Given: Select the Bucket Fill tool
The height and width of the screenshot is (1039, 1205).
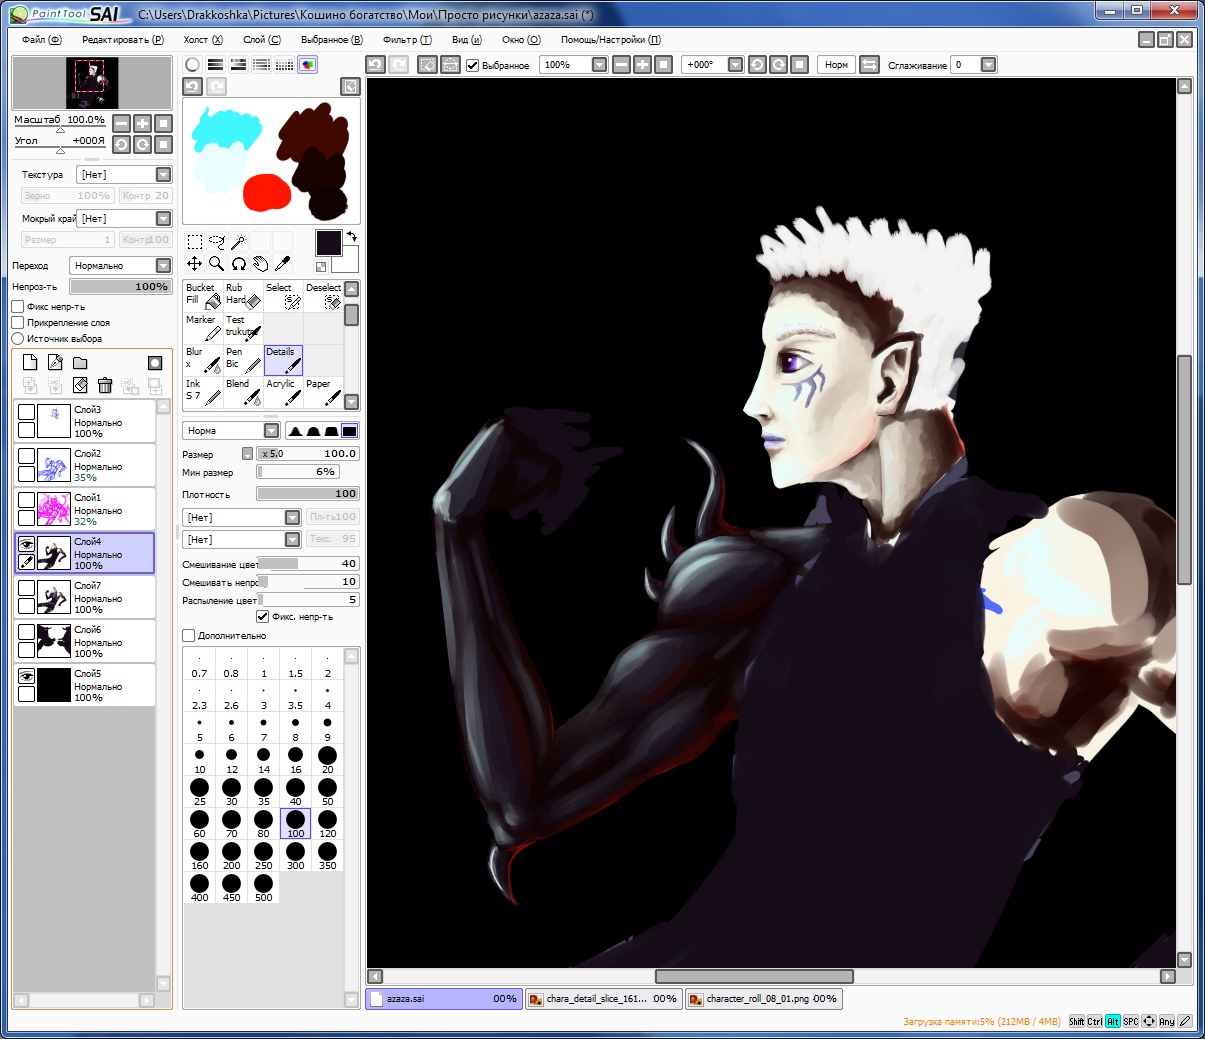Looking at the screenshot, I should tap(203, 295).
